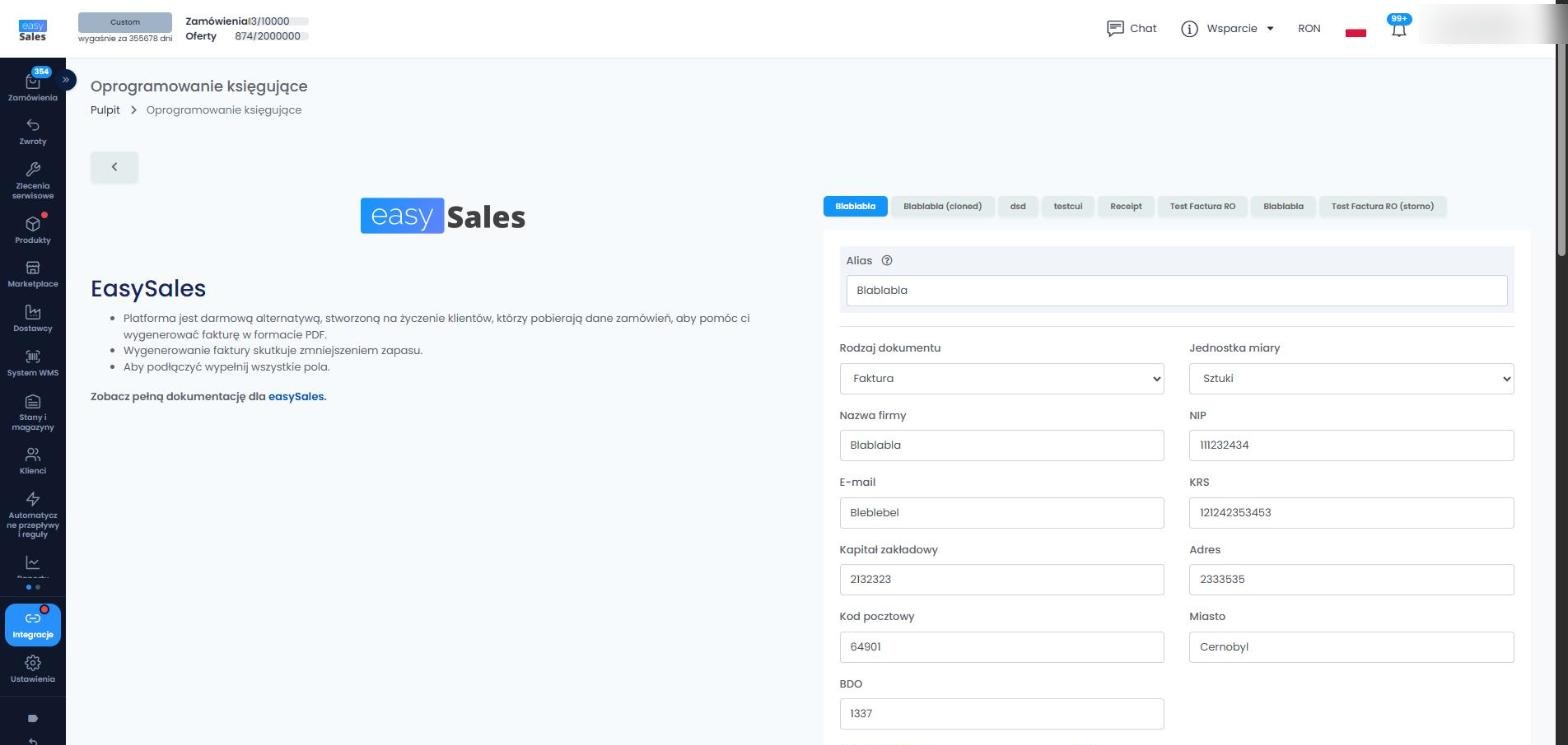1568x745 pixels.
Task: Click into the Alias input field
Action: [x=1176, y=290]
